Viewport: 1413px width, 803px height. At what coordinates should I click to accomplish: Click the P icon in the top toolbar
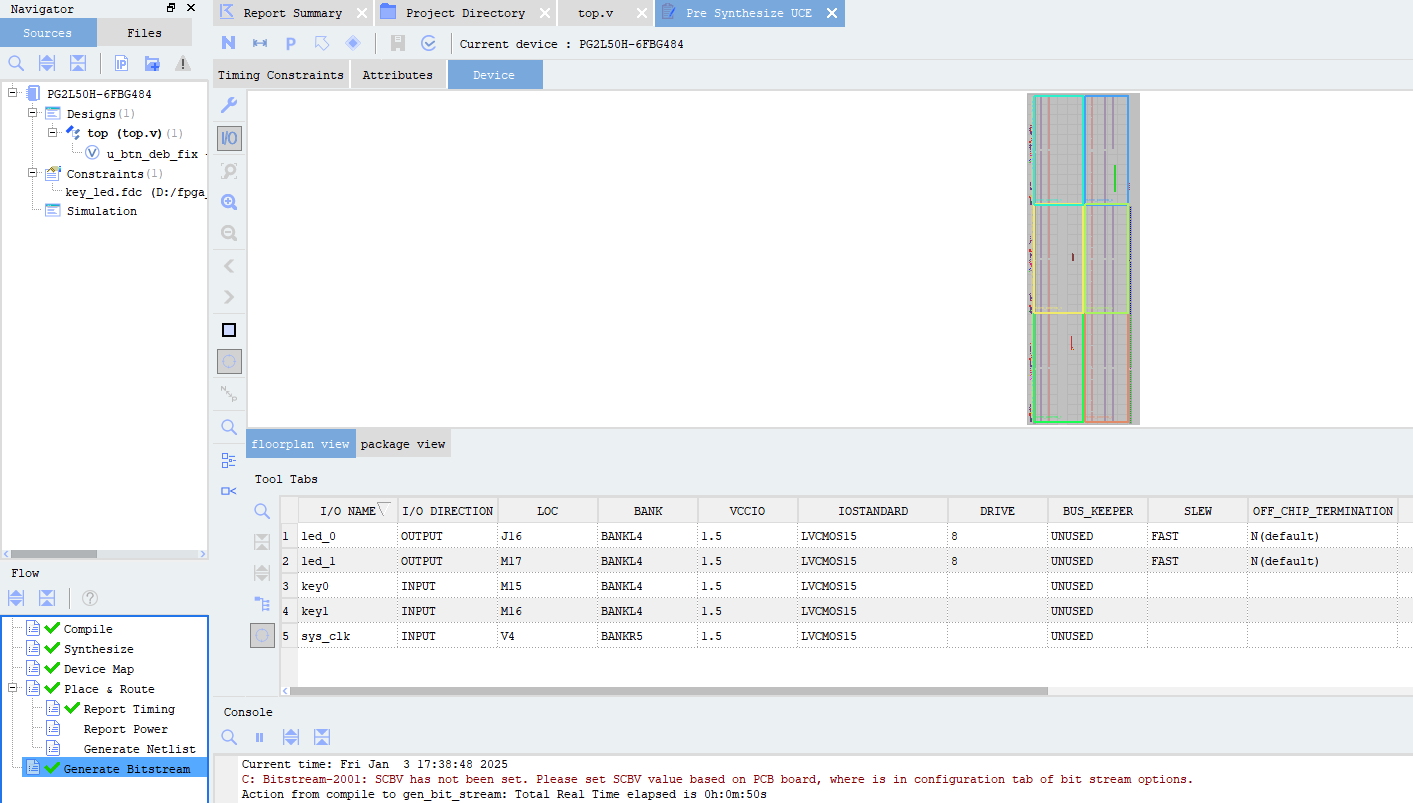point(290,42)
